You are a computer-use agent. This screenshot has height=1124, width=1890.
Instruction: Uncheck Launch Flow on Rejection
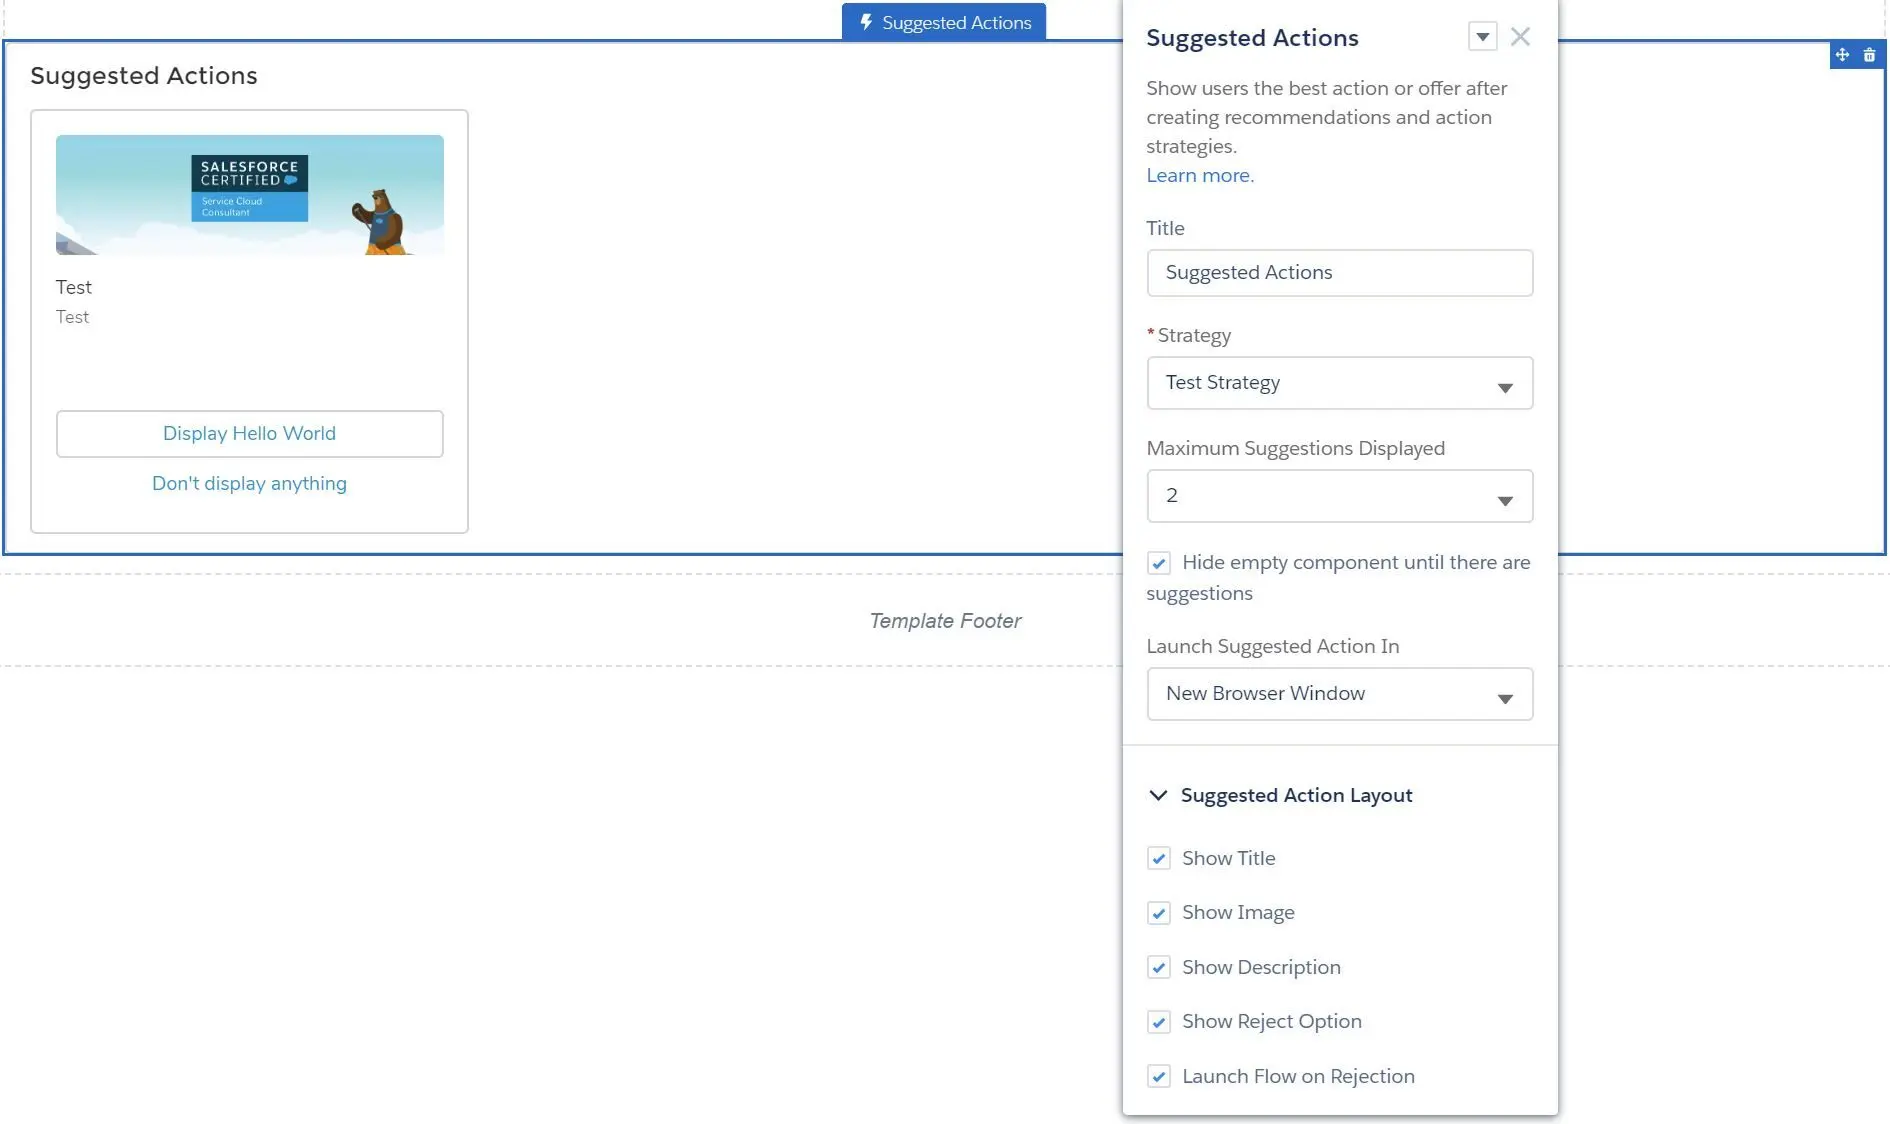(x=1158, y=1076)
